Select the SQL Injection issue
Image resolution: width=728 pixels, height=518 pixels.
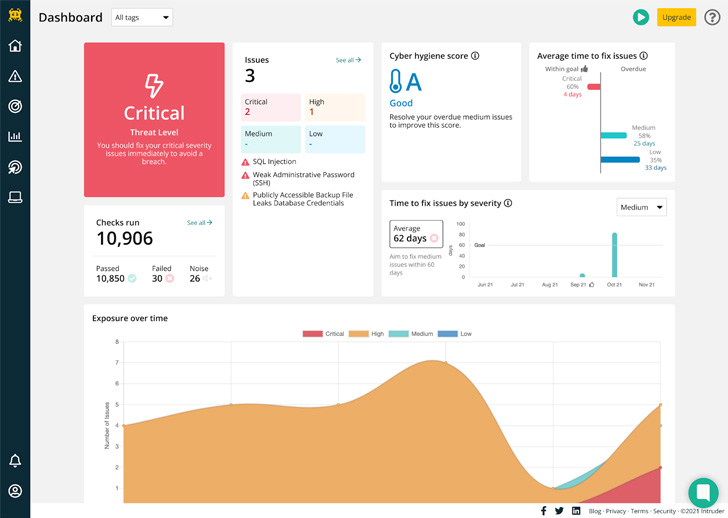click(x=274, y=162)
